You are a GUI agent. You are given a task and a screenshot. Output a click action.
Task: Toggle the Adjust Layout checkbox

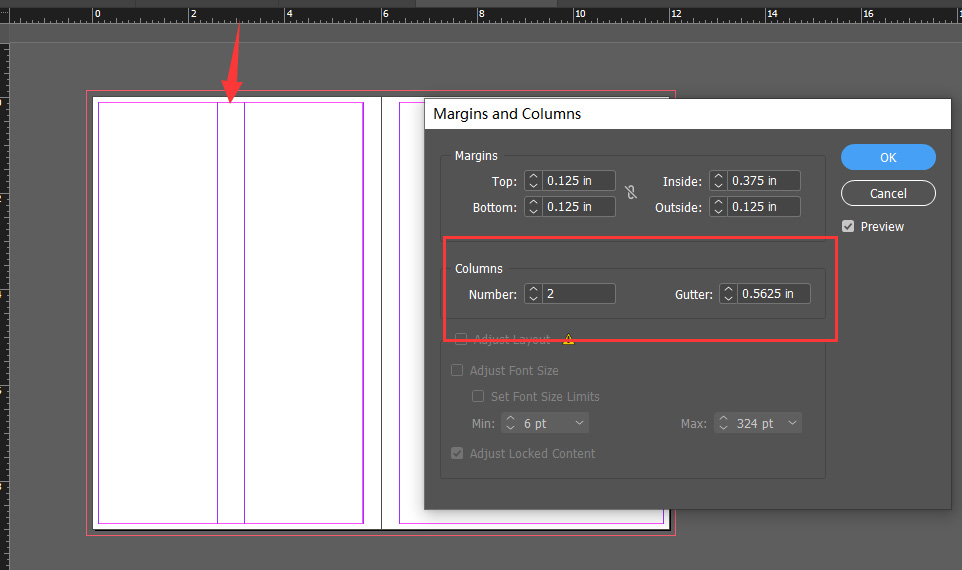tap(461, 339)
